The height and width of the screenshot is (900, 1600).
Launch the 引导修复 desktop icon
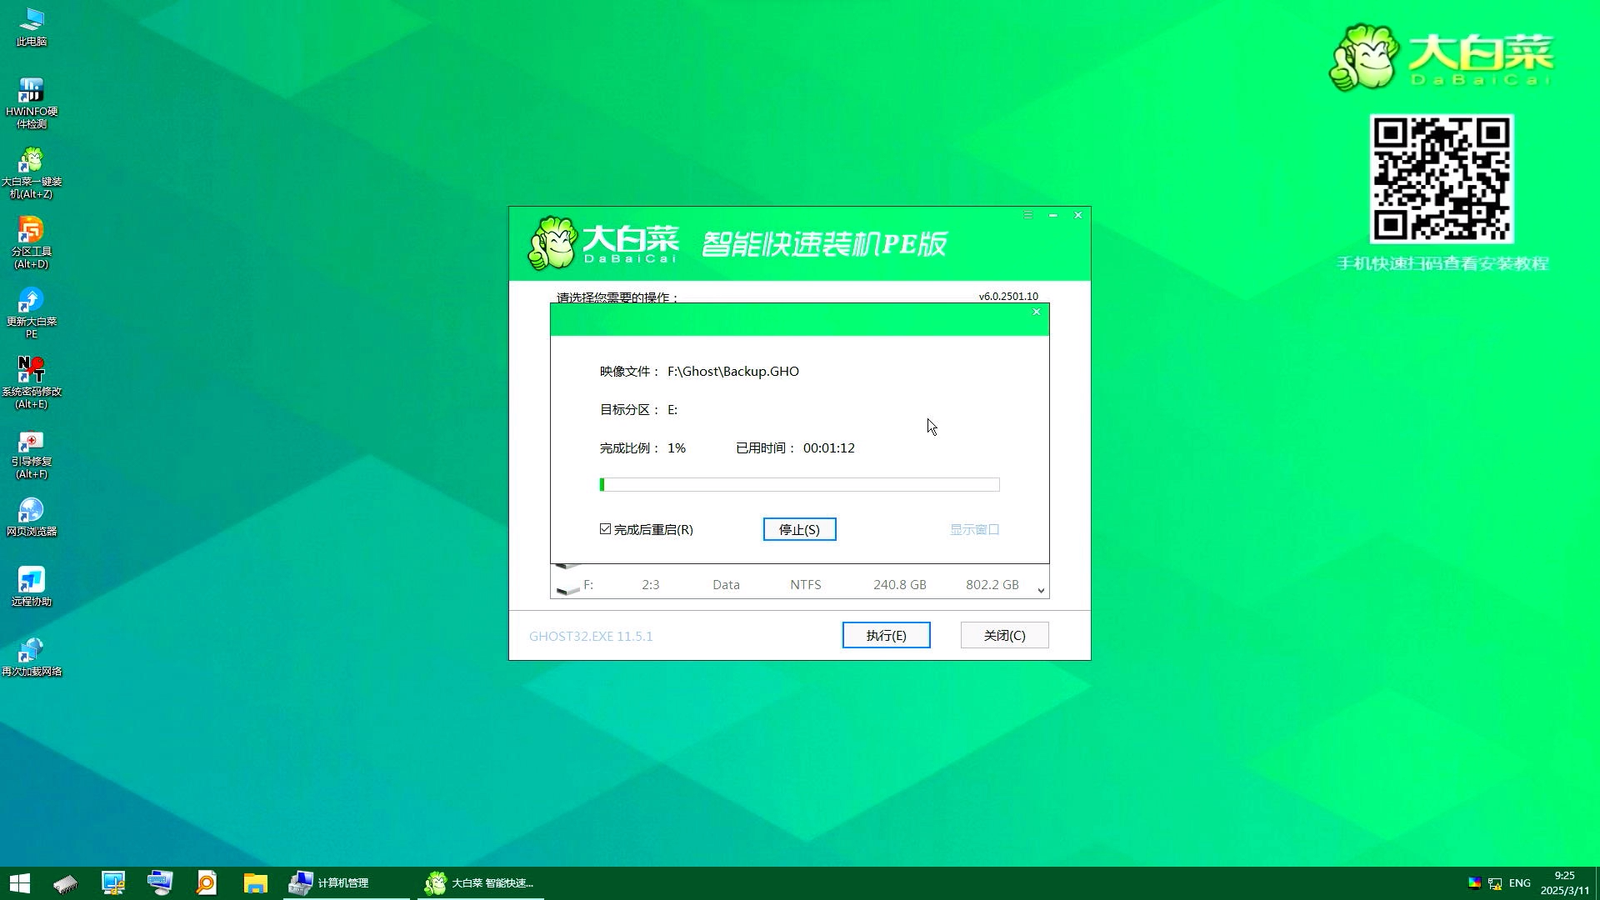tap(31, 455)
